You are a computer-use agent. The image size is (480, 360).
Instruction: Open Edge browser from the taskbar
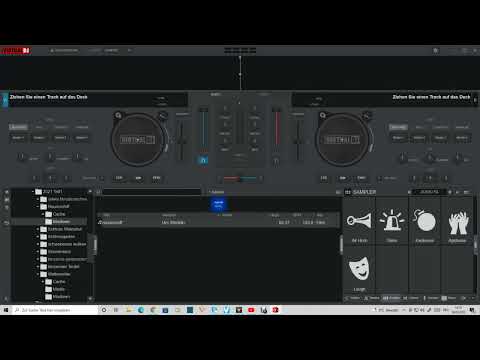[141, 310]
